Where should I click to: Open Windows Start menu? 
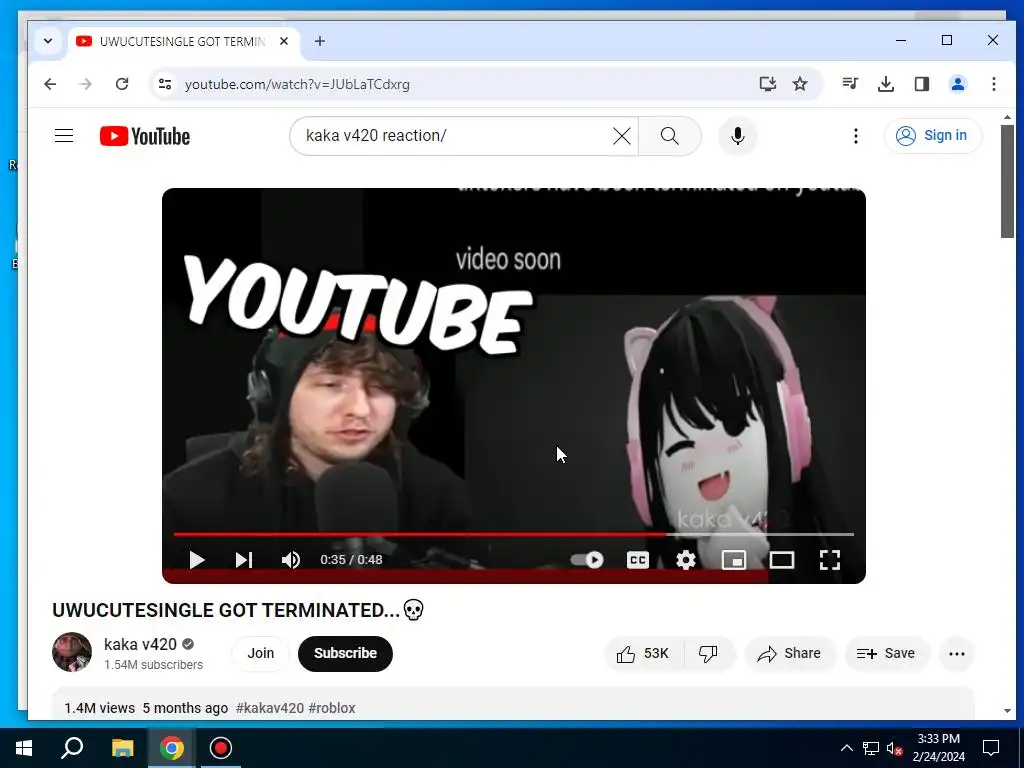(x=24, y=748)
